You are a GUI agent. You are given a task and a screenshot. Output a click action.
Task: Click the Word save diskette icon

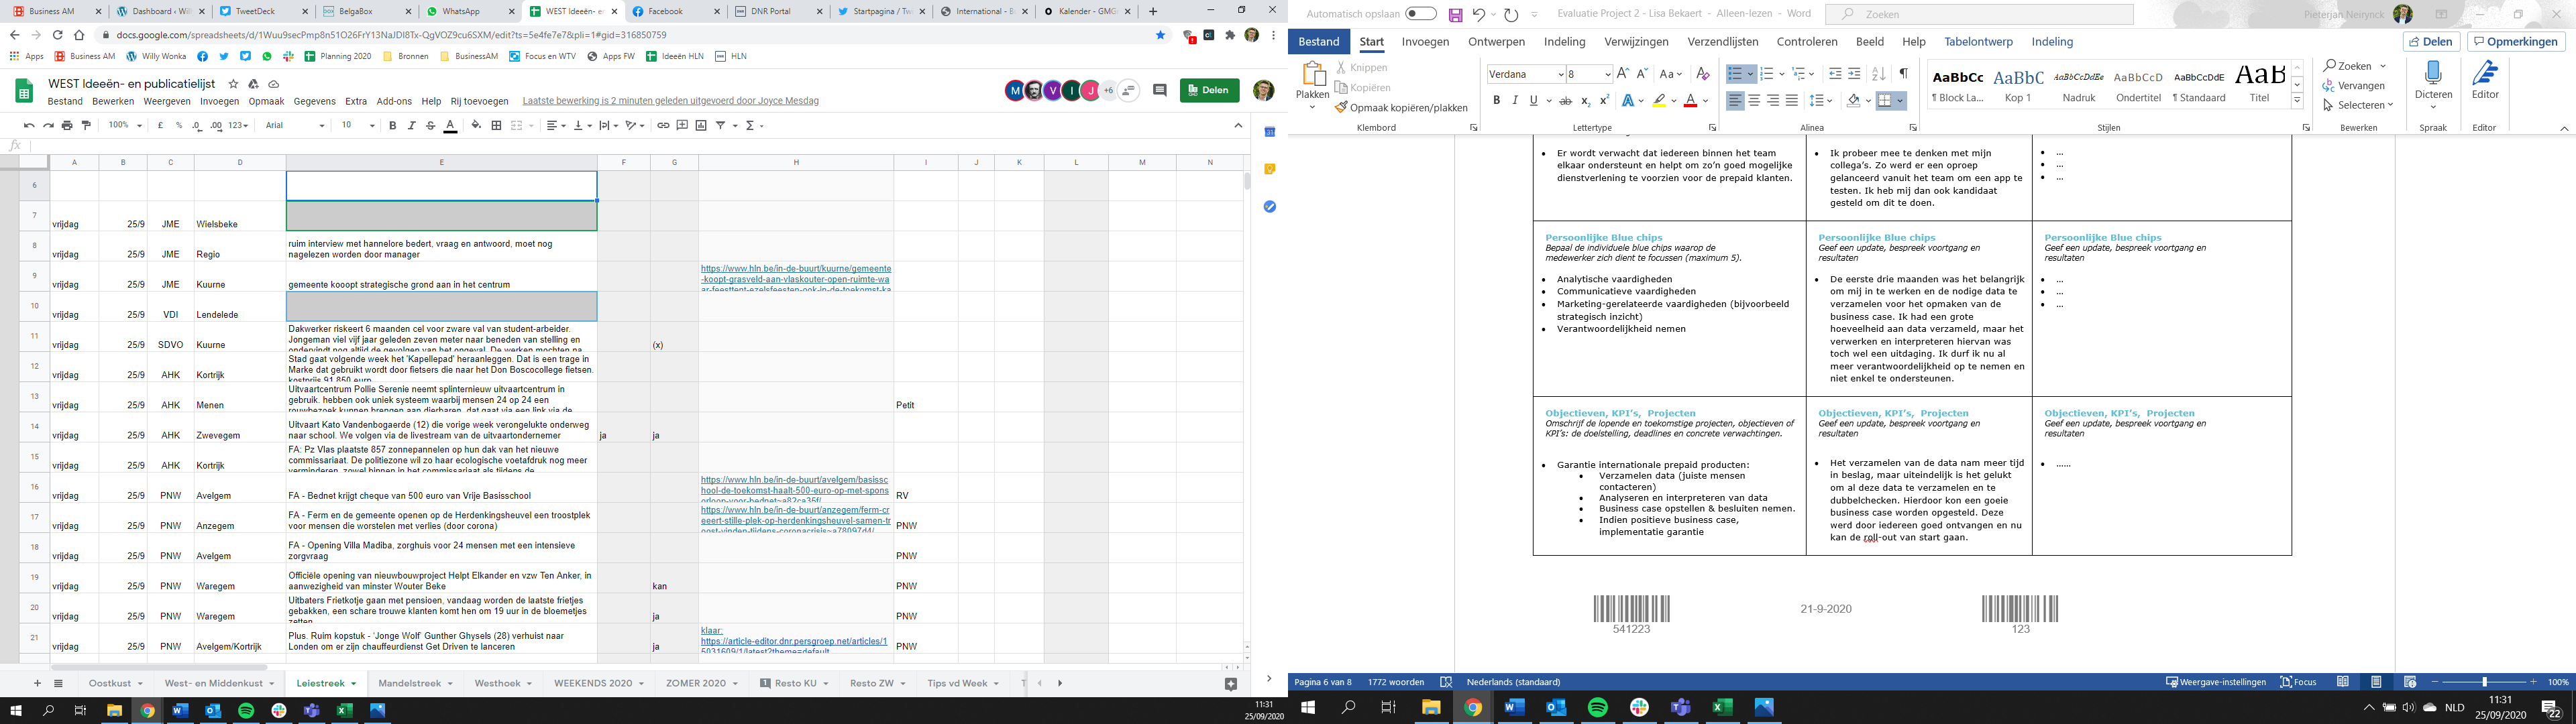point(1455,15)
